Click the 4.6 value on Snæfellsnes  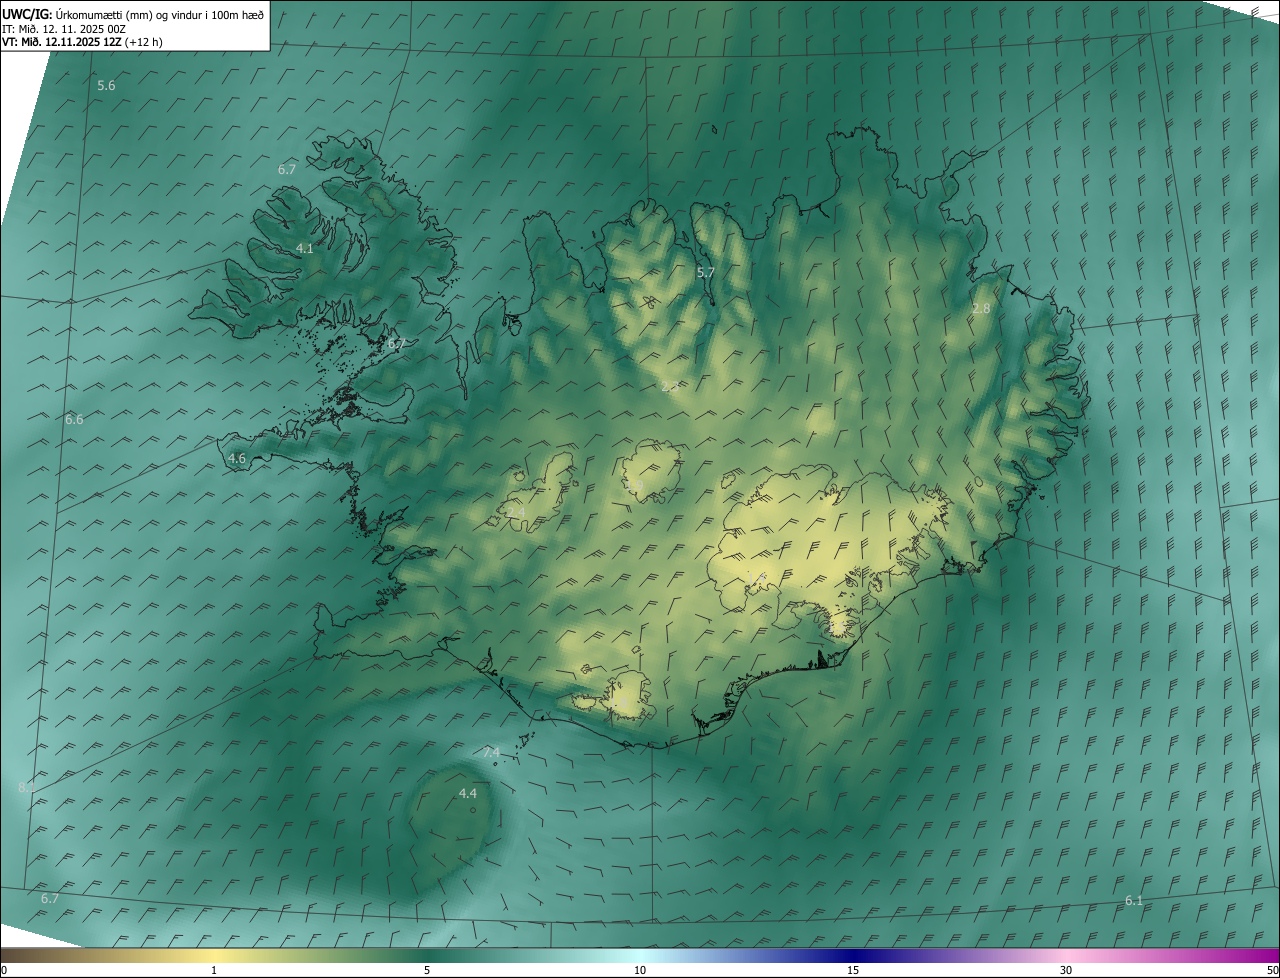click(x=237, y=459)
